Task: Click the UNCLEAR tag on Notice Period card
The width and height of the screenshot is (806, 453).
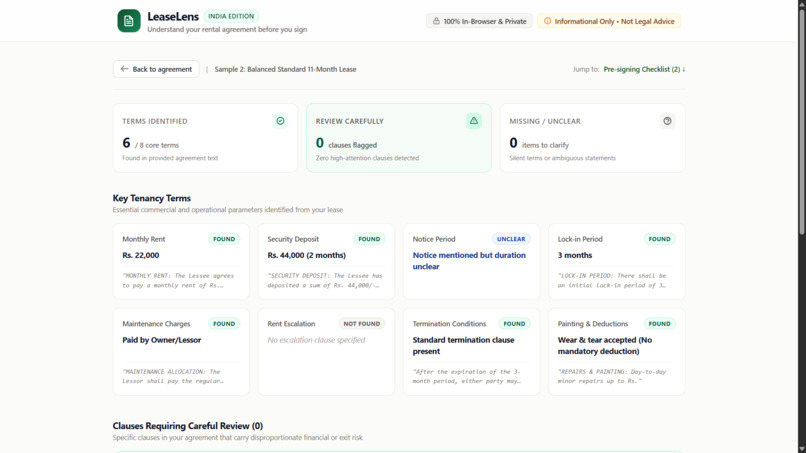Action: 511,239
